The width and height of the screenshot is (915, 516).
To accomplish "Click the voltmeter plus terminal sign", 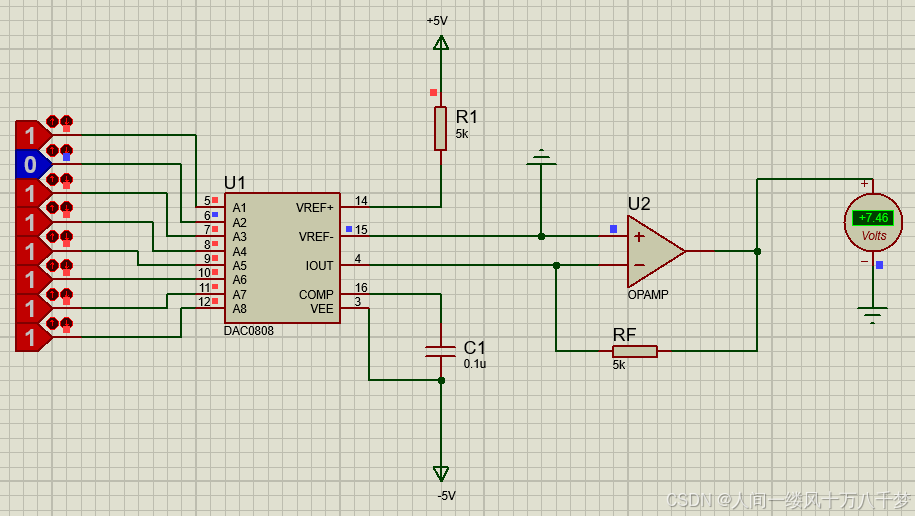I will 864,183.
